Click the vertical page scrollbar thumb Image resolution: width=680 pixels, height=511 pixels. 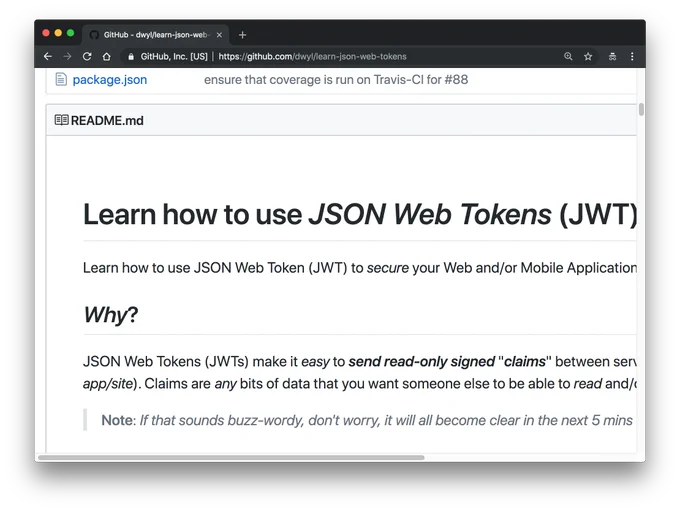(641, 109)
